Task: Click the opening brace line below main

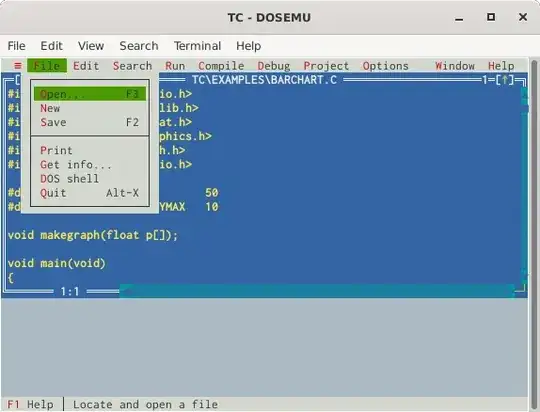Action: tap(11, 278)
